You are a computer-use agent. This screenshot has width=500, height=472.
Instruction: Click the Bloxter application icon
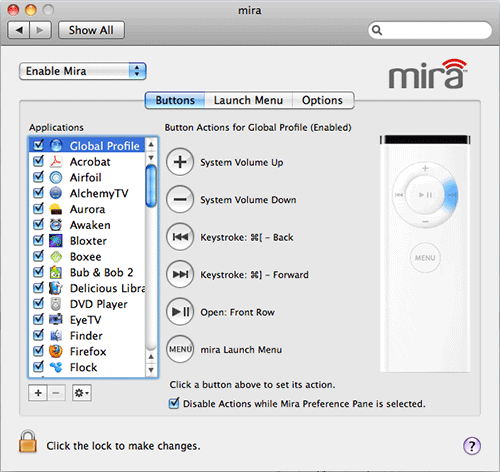[56, 241]
